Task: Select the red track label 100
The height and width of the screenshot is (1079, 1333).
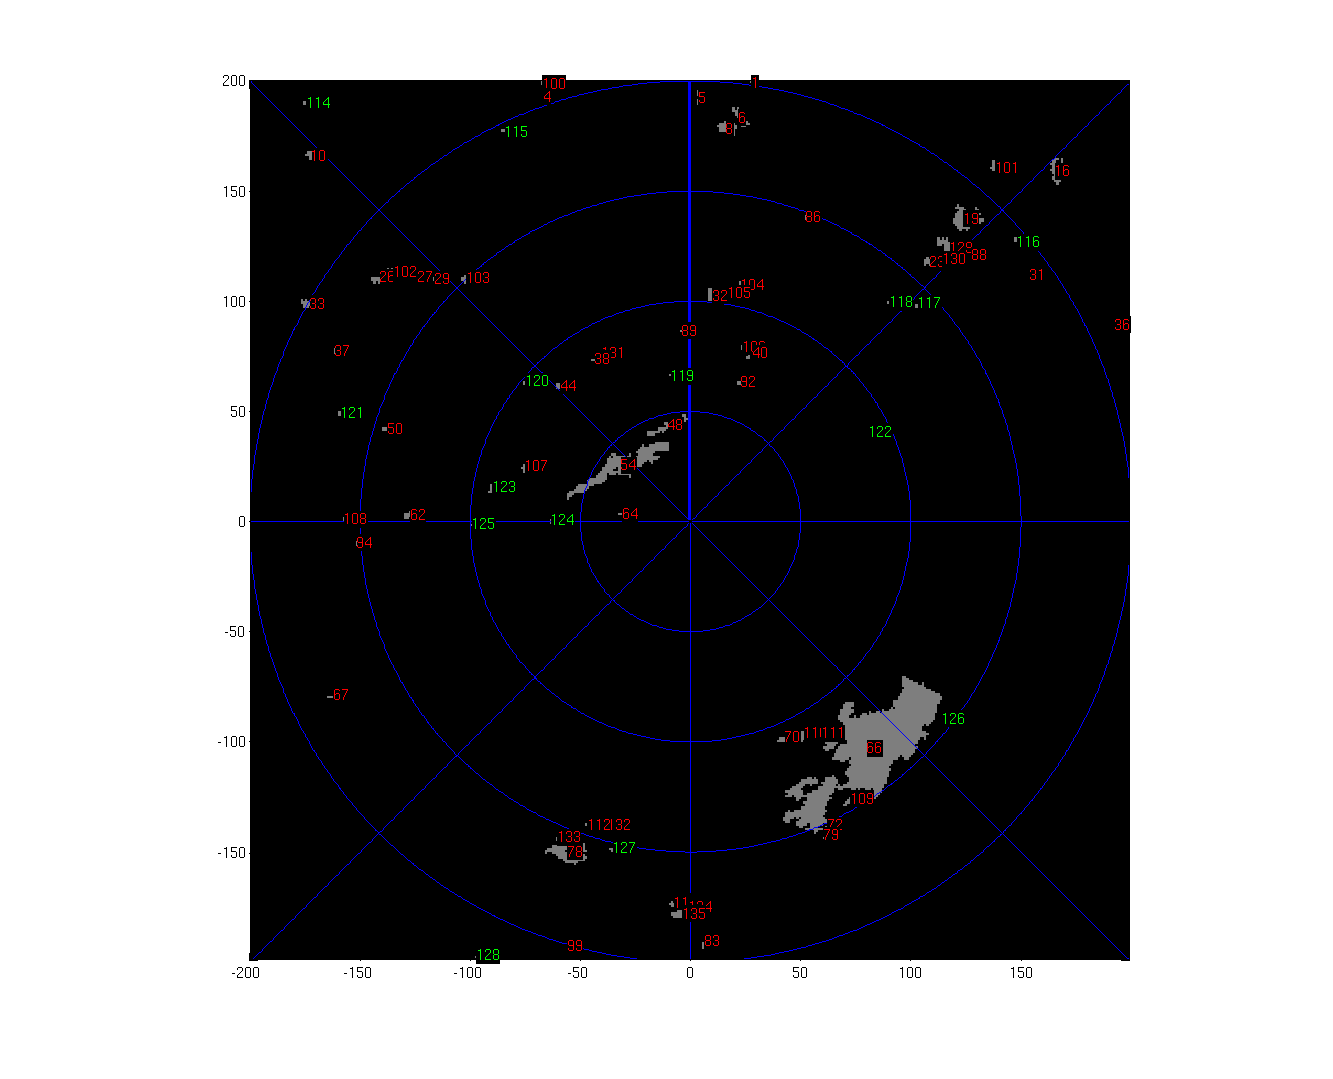Action: coord(554,84)
